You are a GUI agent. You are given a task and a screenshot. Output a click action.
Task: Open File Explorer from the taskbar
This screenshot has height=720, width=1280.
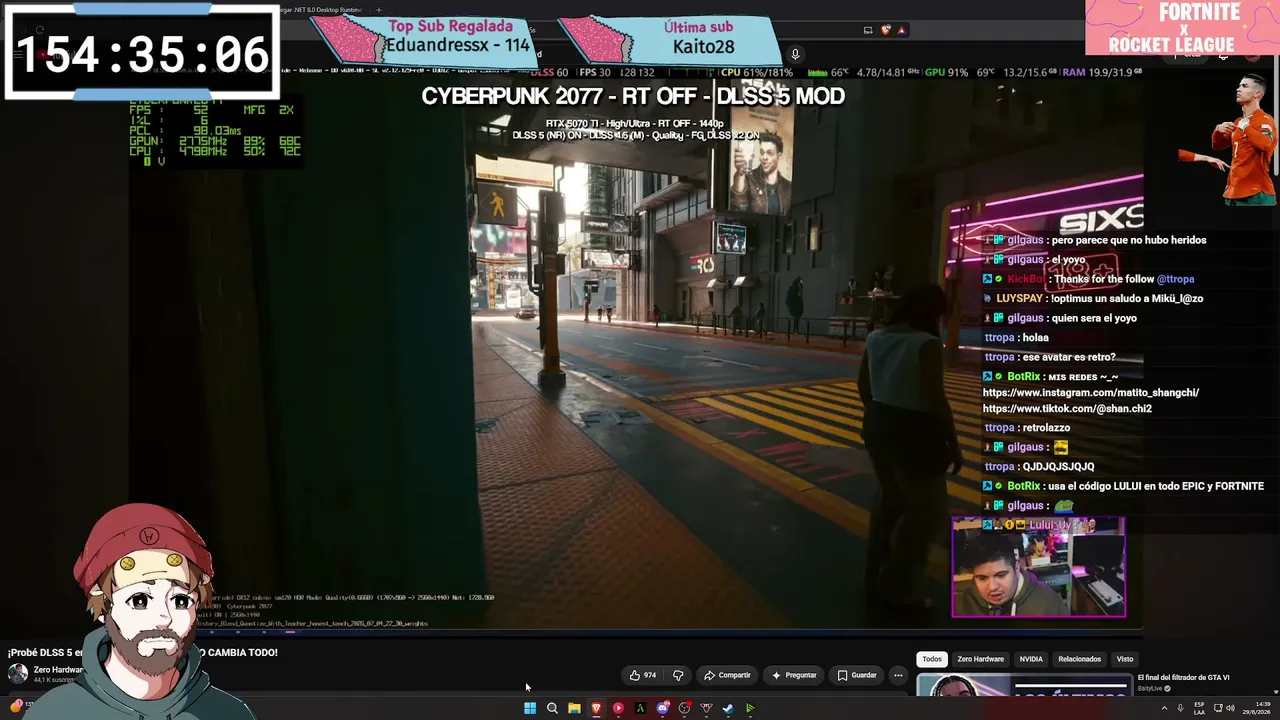(x=574, y=708)
